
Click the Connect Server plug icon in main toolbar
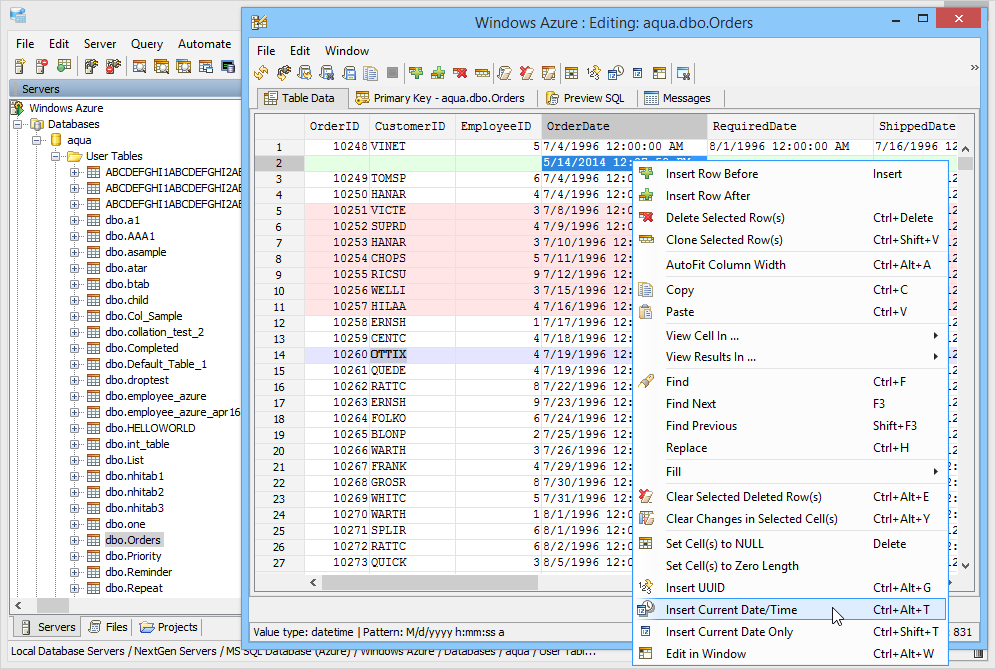[91, 66]
